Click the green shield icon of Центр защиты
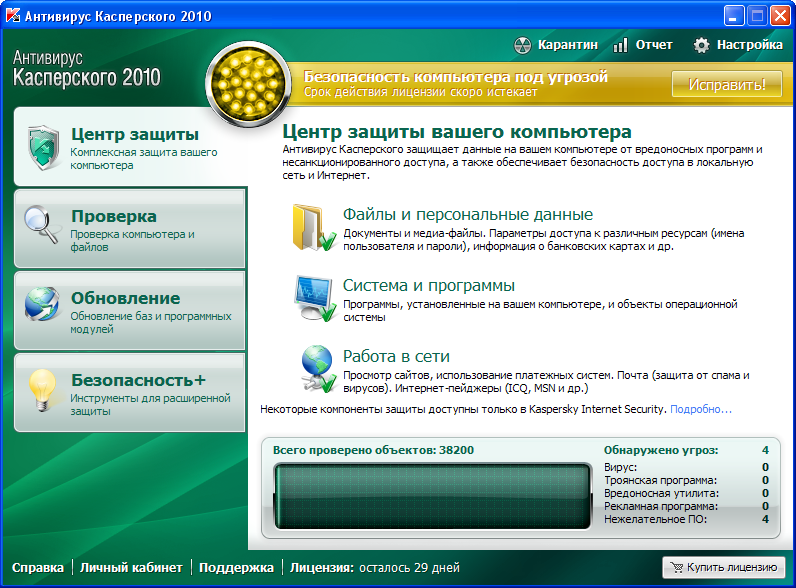796x588 pixels. tap(43, 147)
